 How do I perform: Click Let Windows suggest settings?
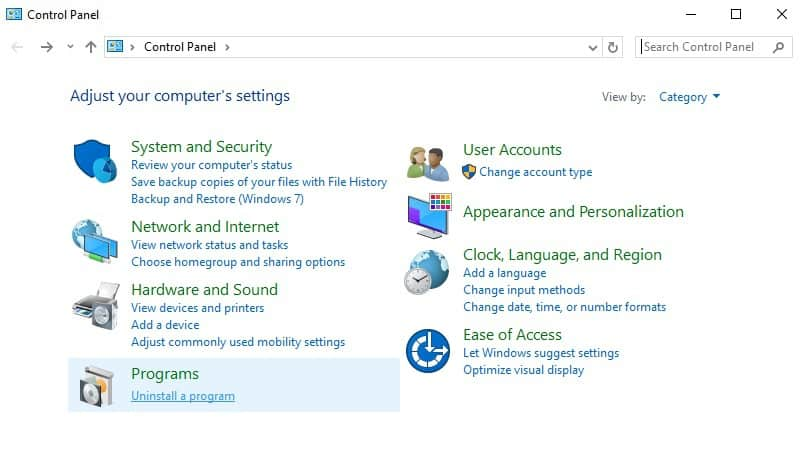[541, 353]
